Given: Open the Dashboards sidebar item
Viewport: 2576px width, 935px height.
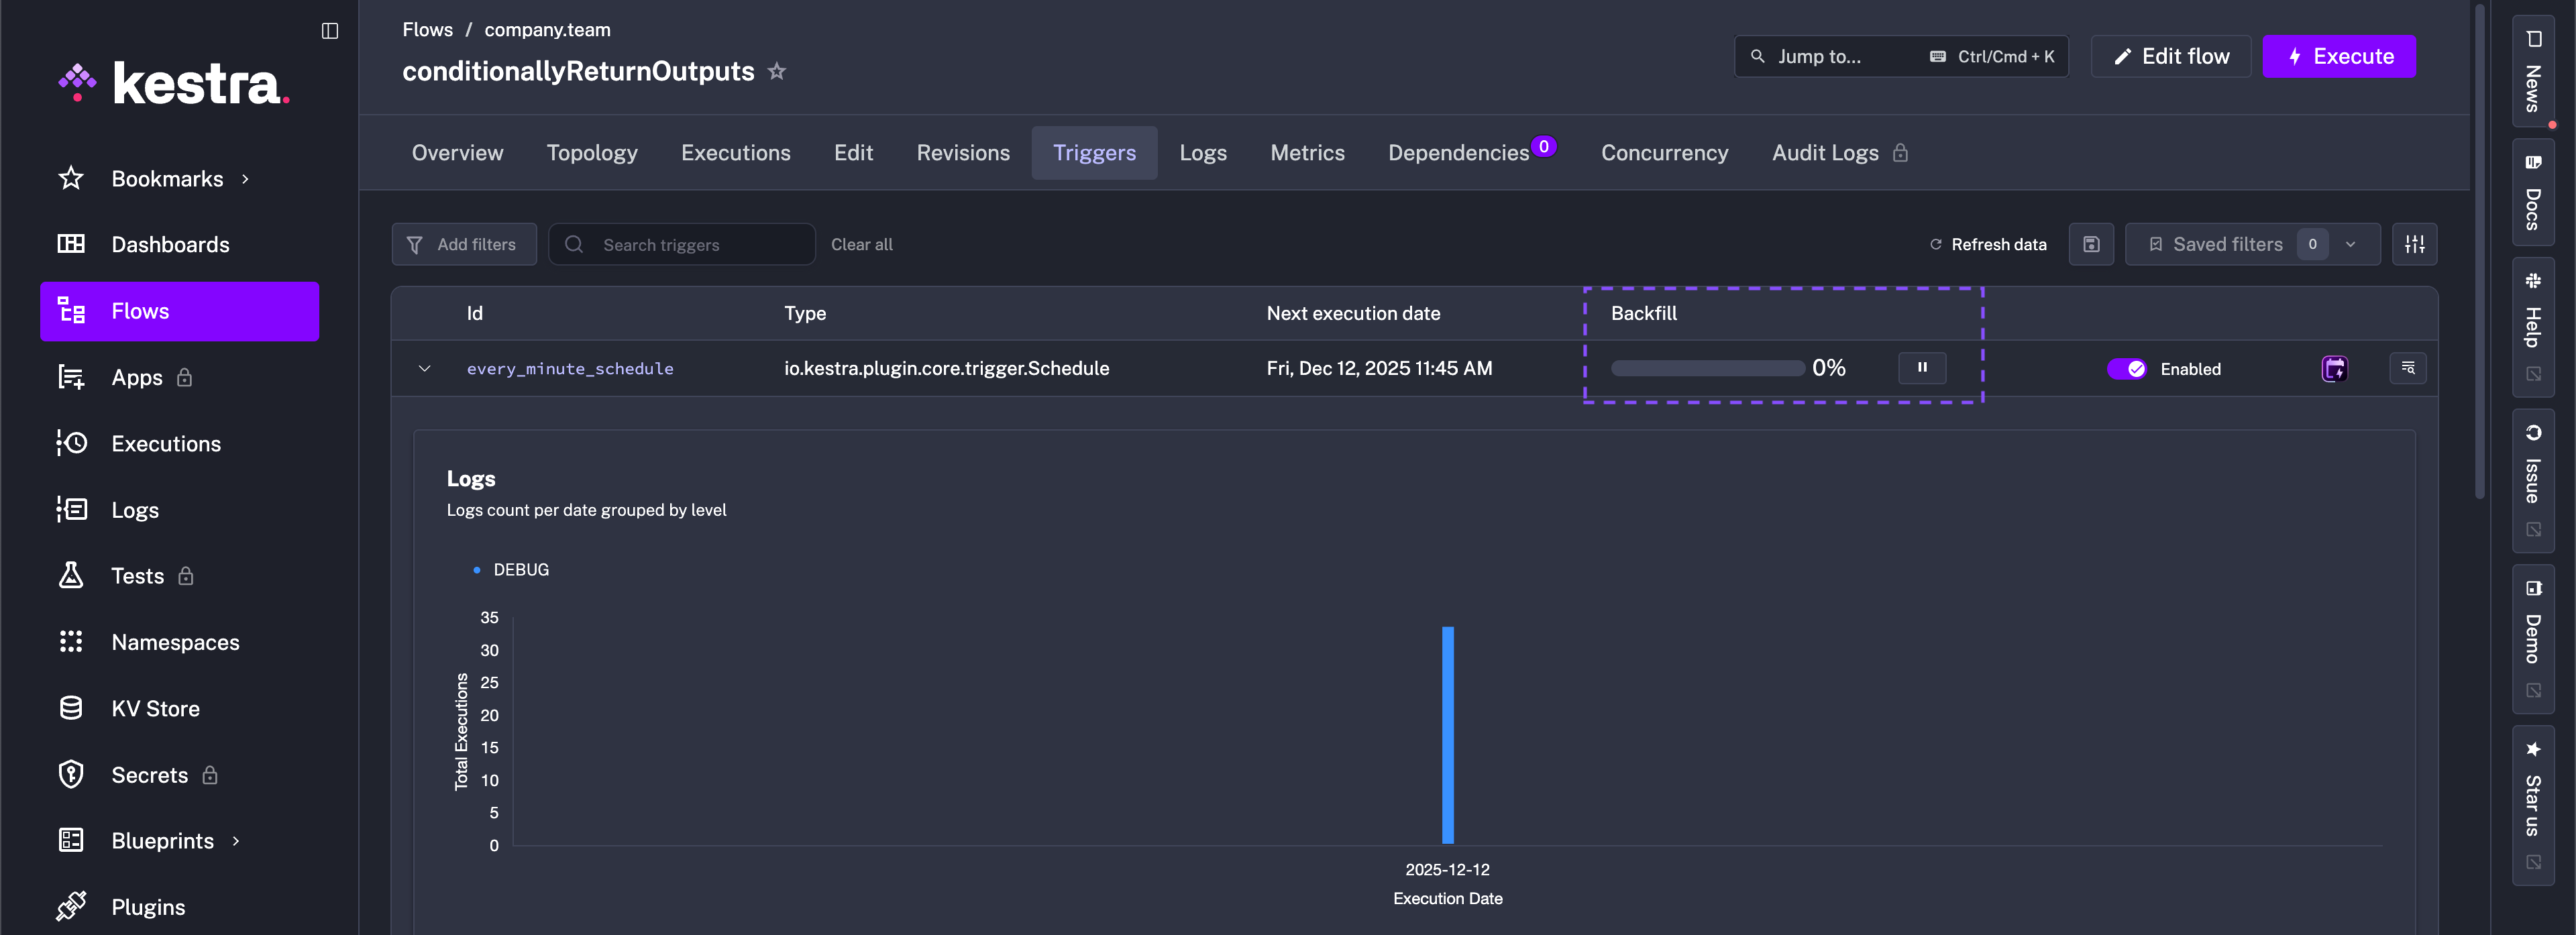Looking at the screenshot, I should pos(170,245).
